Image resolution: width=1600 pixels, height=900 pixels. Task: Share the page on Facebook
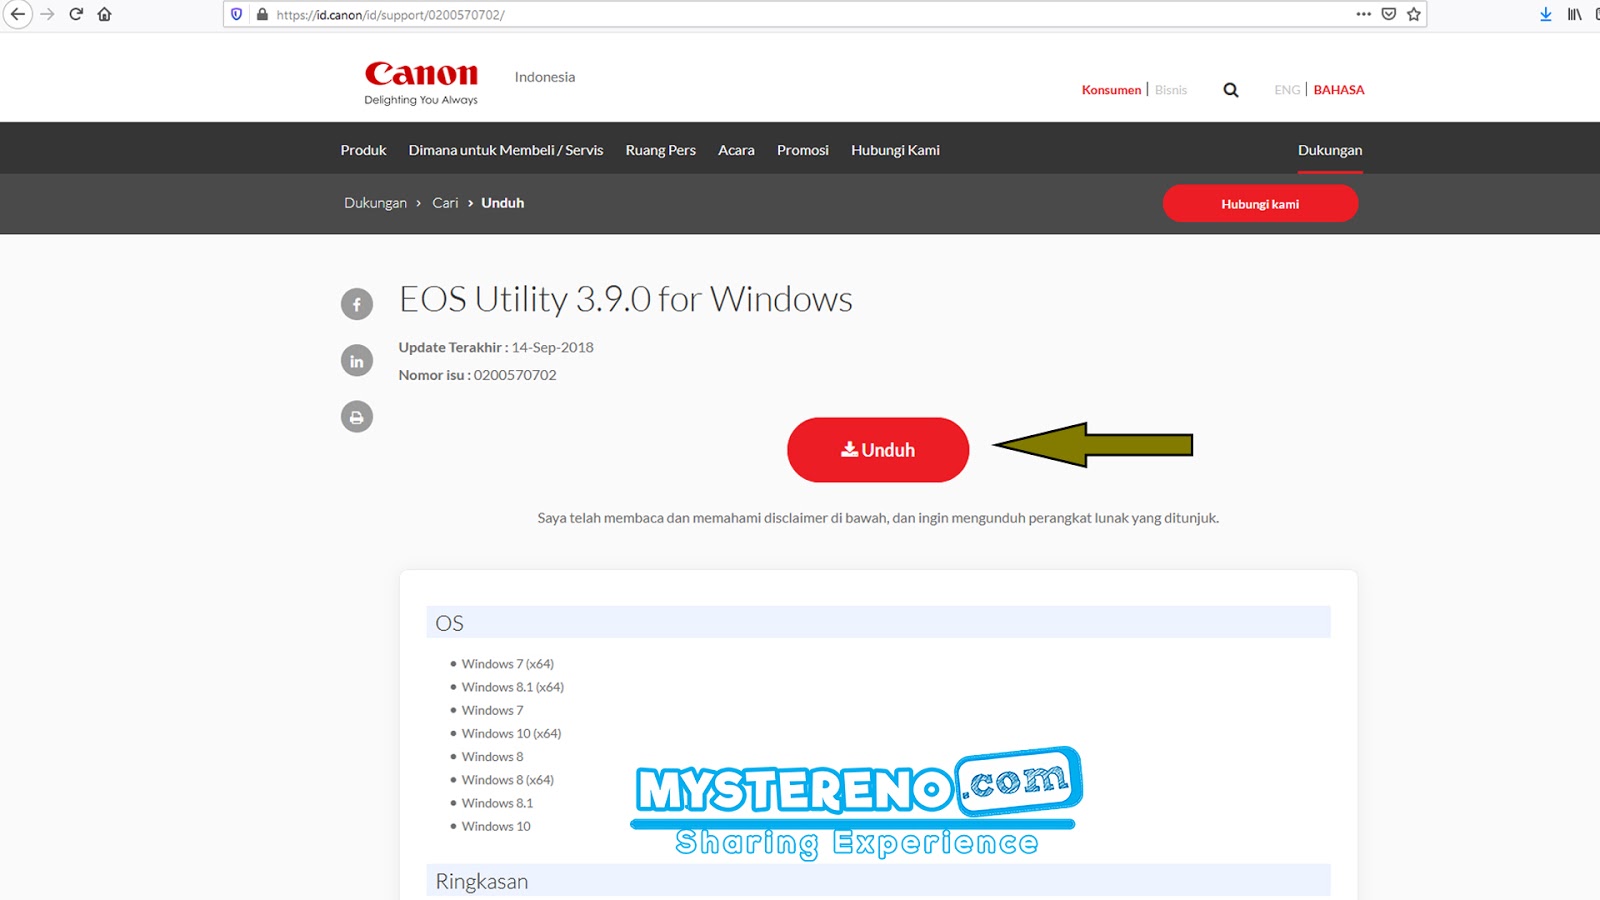(357, 304)
